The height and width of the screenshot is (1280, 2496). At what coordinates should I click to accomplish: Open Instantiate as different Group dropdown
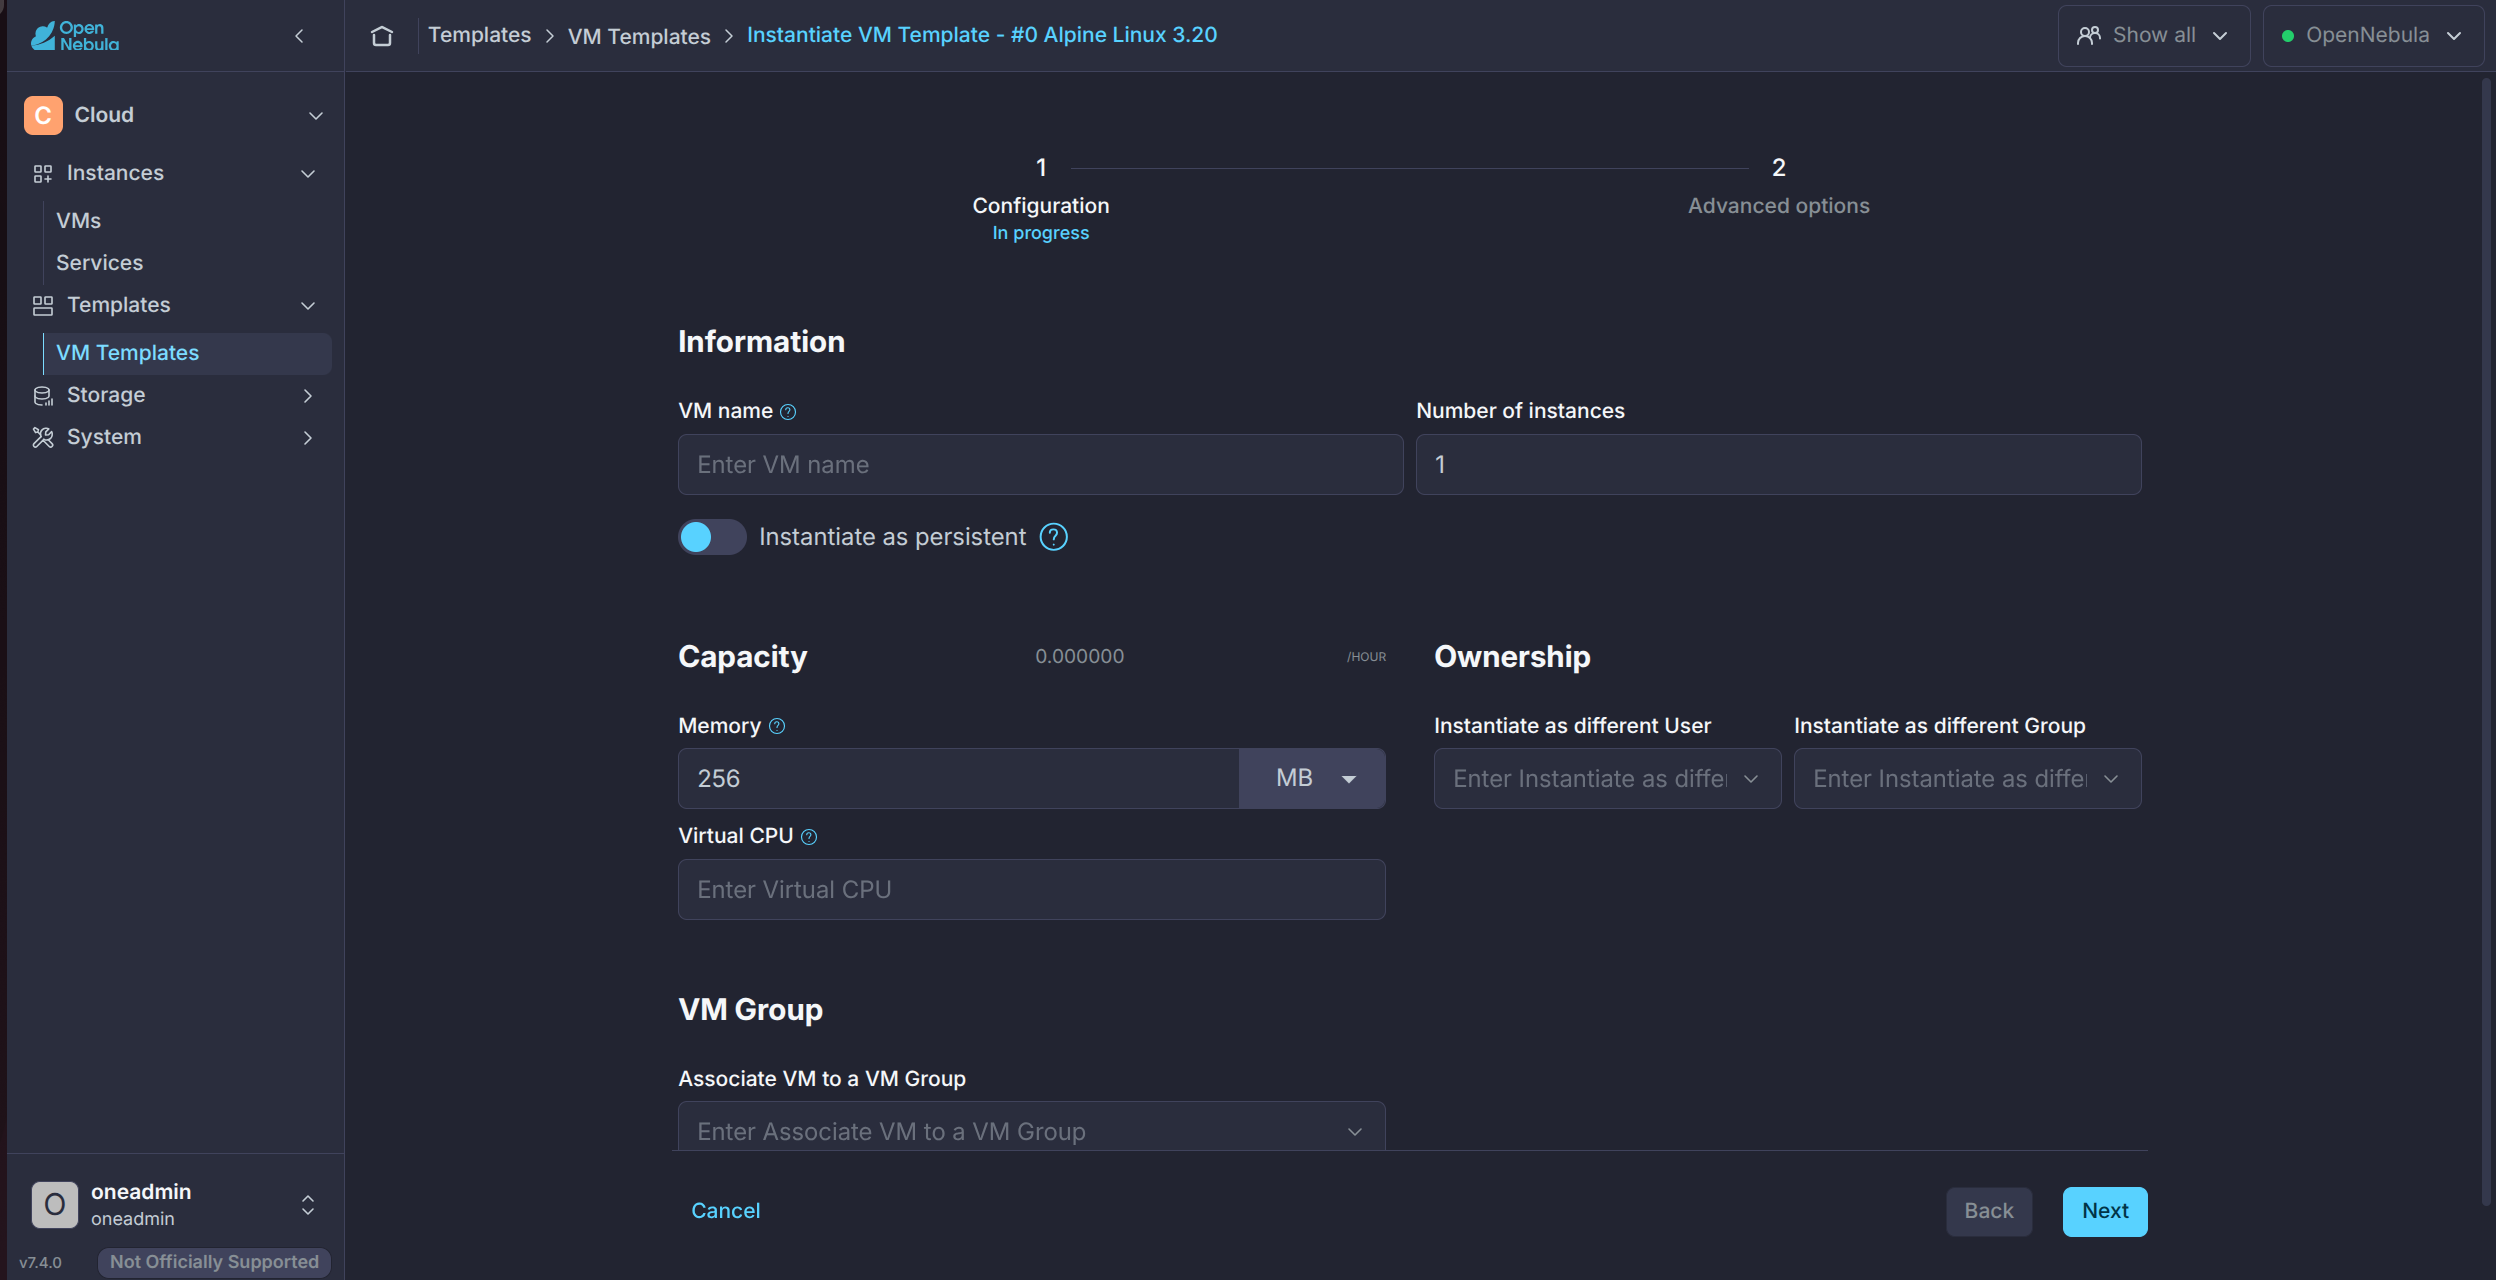click(1967, 778)
